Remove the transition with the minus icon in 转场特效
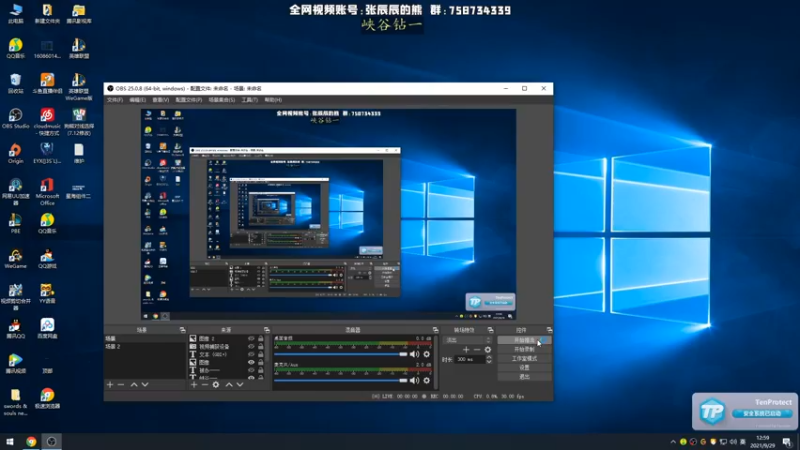 tap(477, 349)
